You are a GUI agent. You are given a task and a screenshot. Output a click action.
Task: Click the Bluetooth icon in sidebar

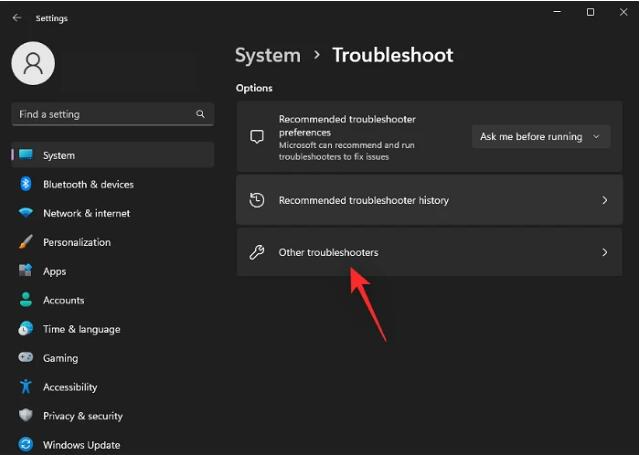coord(26,184)
